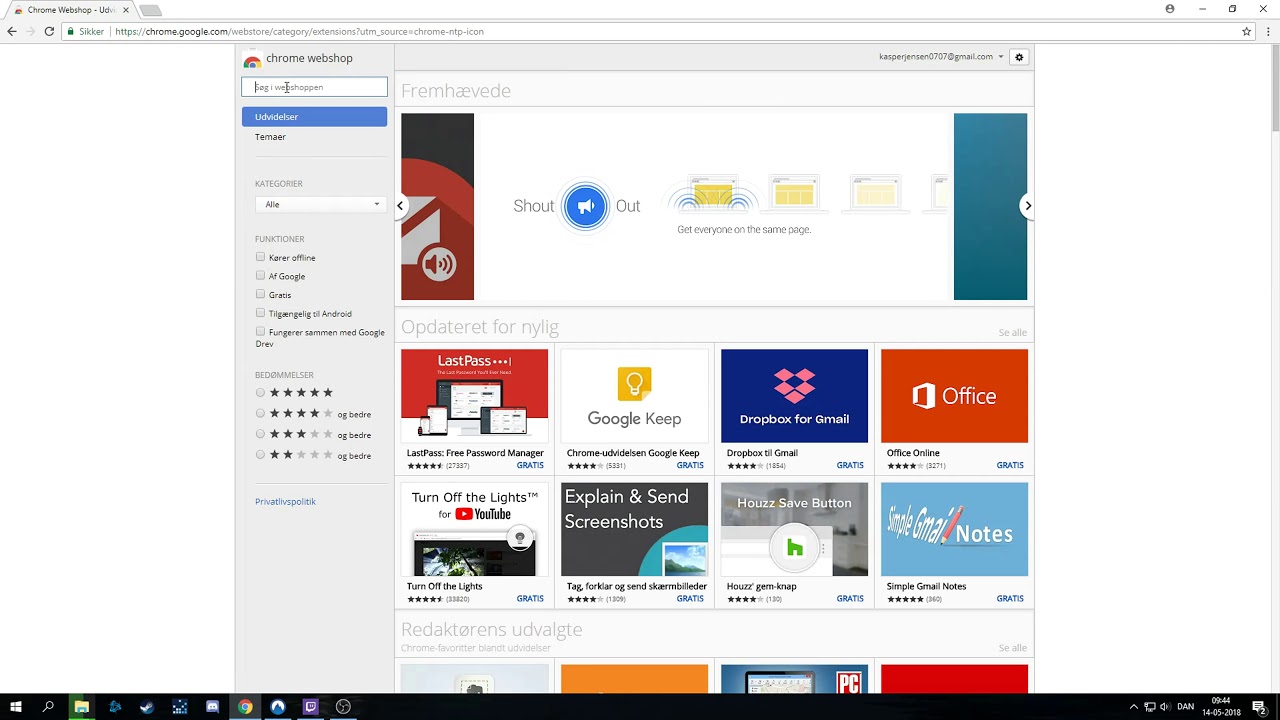Viewport: 1280px width, 720px height.
Task: Open a new tab button
Action: (x=150, y=10)
